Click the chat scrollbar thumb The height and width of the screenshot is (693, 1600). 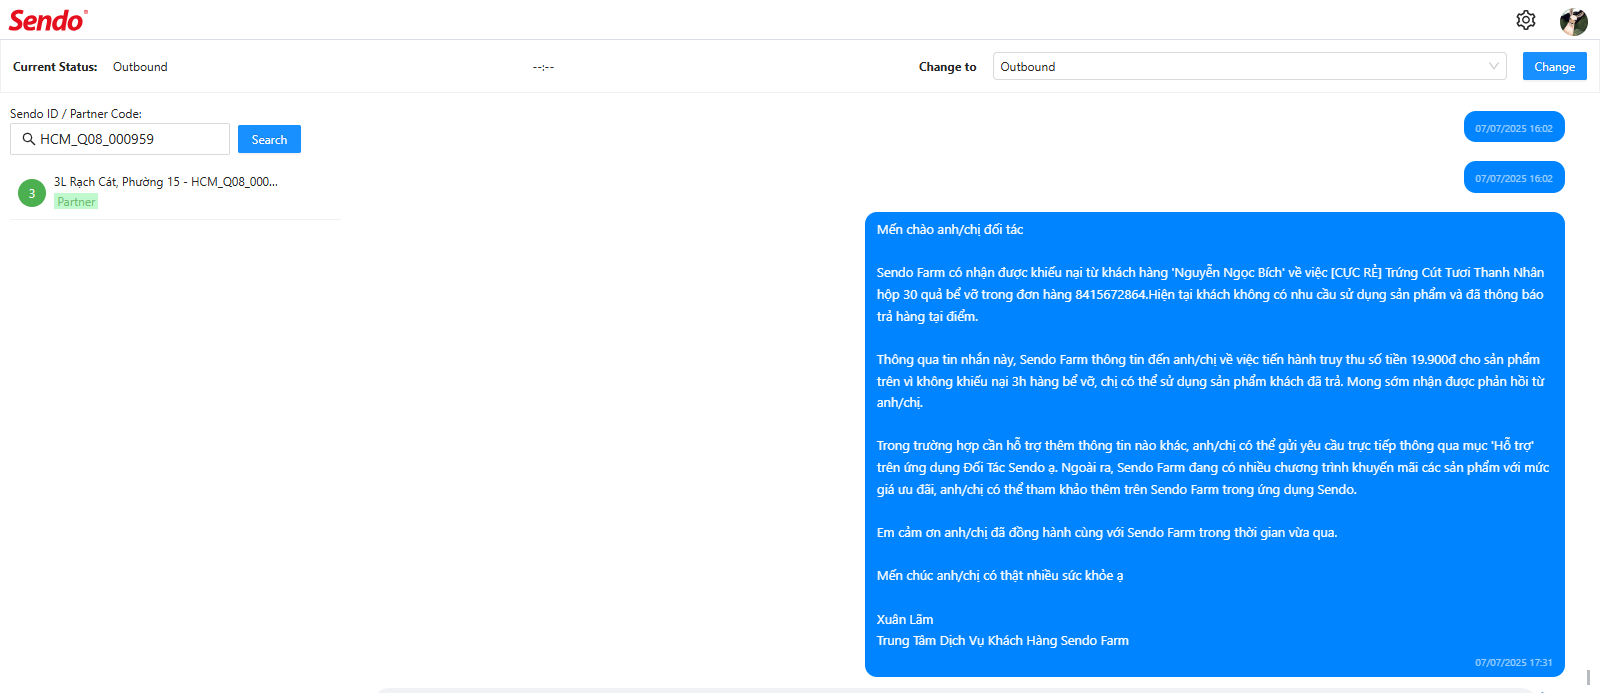pos(1588,677)
